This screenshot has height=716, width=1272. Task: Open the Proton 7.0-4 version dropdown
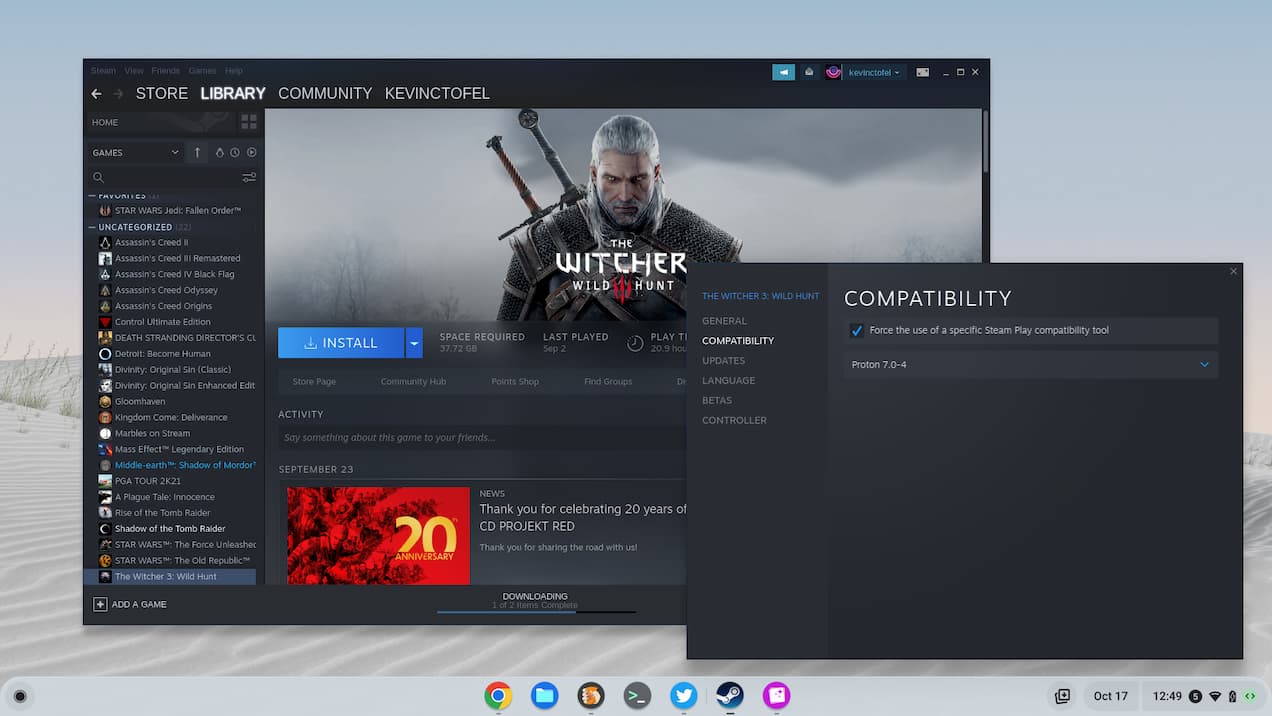(x=1031, y=365)
